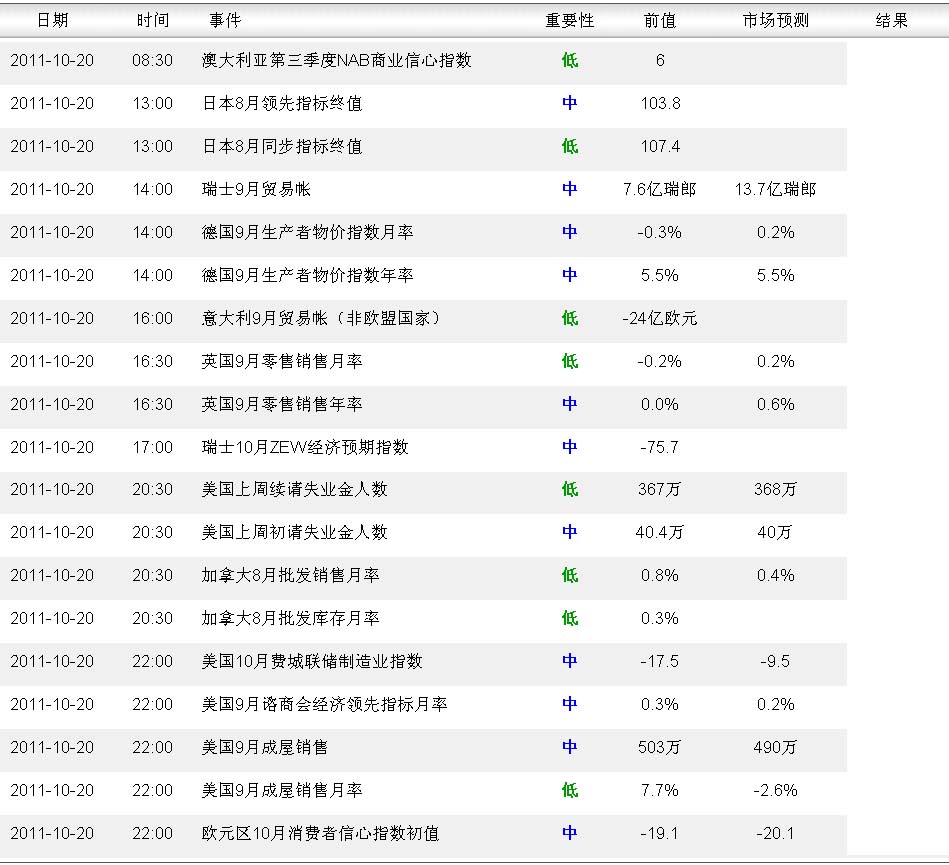Click the 结果 column header

892,21
